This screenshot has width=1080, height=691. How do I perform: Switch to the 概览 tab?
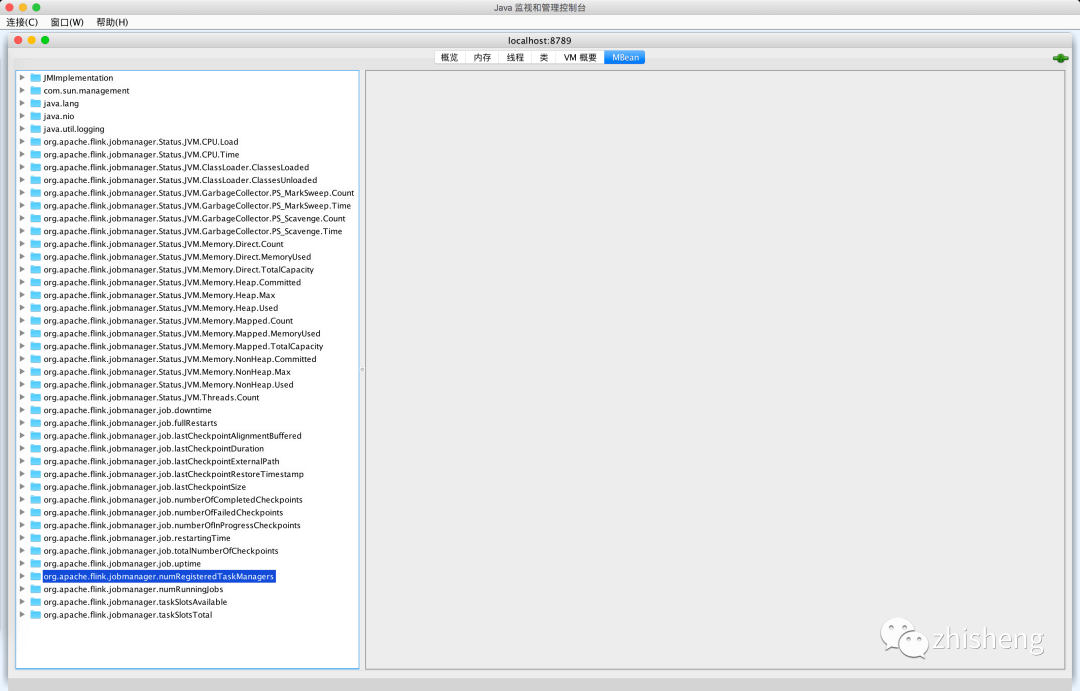[450, 58]
